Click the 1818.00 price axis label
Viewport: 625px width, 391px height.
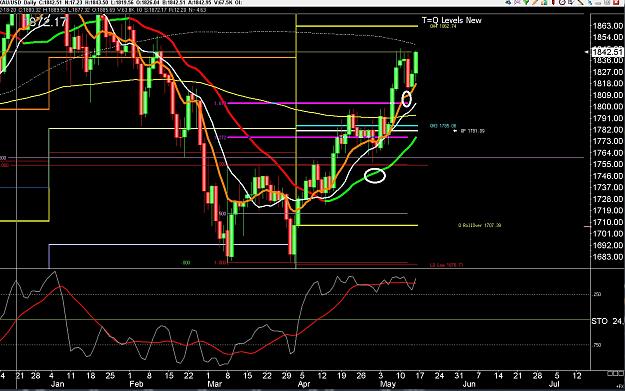pyautogui.click(x=607, y=83)
